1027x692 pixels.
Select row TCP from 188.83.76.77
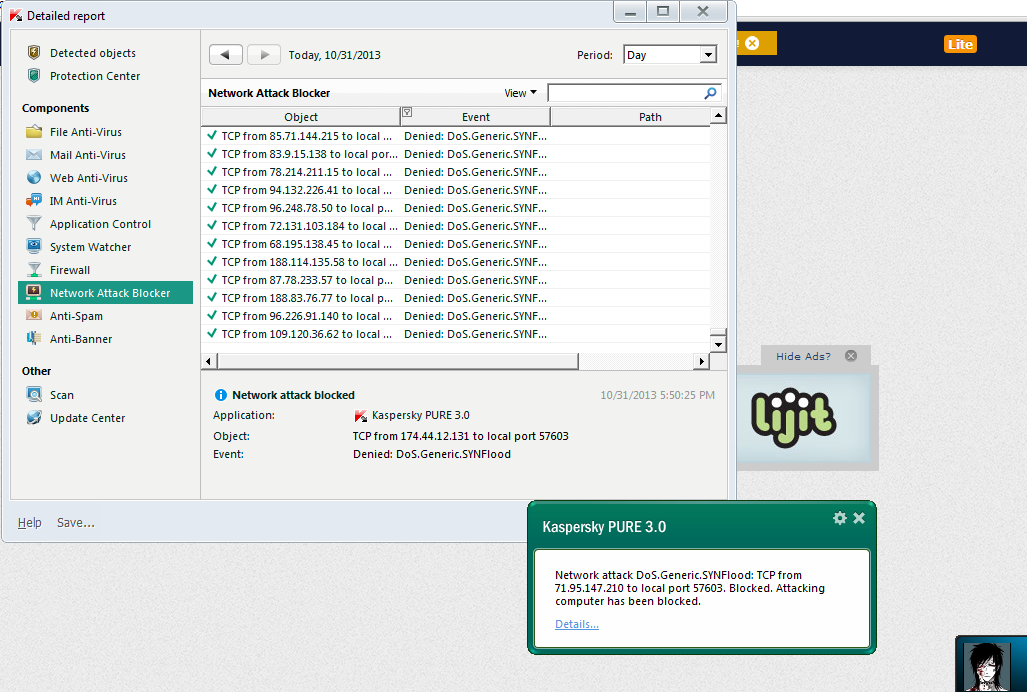pyautogui.click(x=456, y=298)
